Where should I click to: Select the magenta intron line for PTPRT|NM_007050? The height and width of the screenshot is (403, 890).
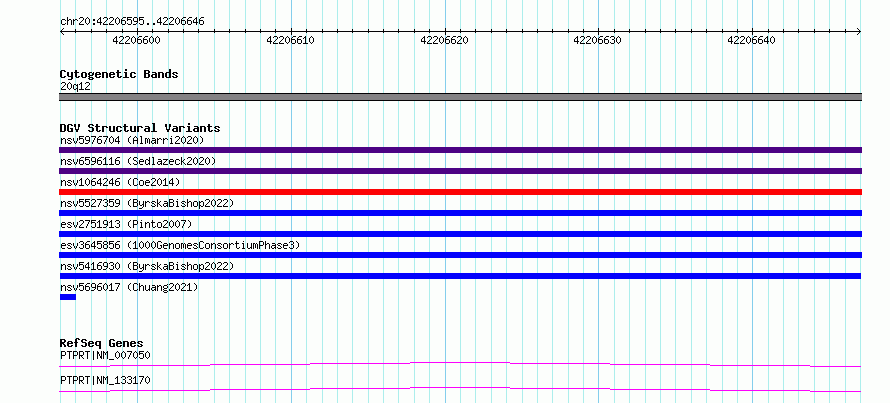tap(460, 364)
